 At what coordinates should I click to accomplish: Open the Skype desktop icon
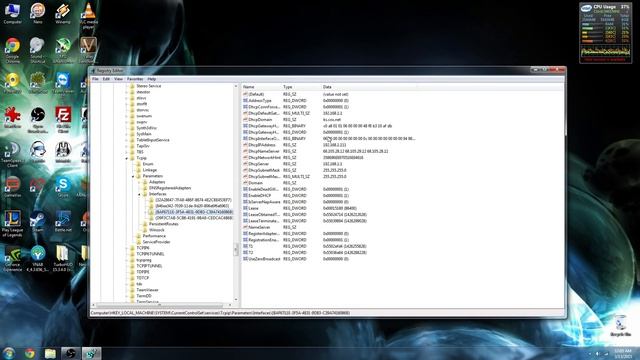[x=63, y=187]
